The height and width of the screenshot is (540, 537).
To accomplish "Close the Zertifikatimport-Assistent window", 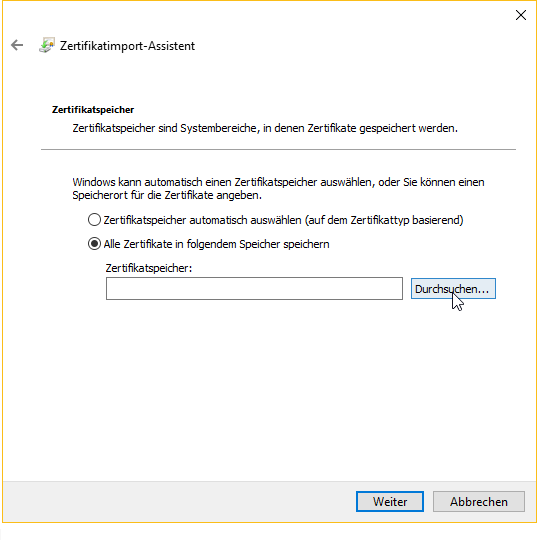I will (520, 15).
